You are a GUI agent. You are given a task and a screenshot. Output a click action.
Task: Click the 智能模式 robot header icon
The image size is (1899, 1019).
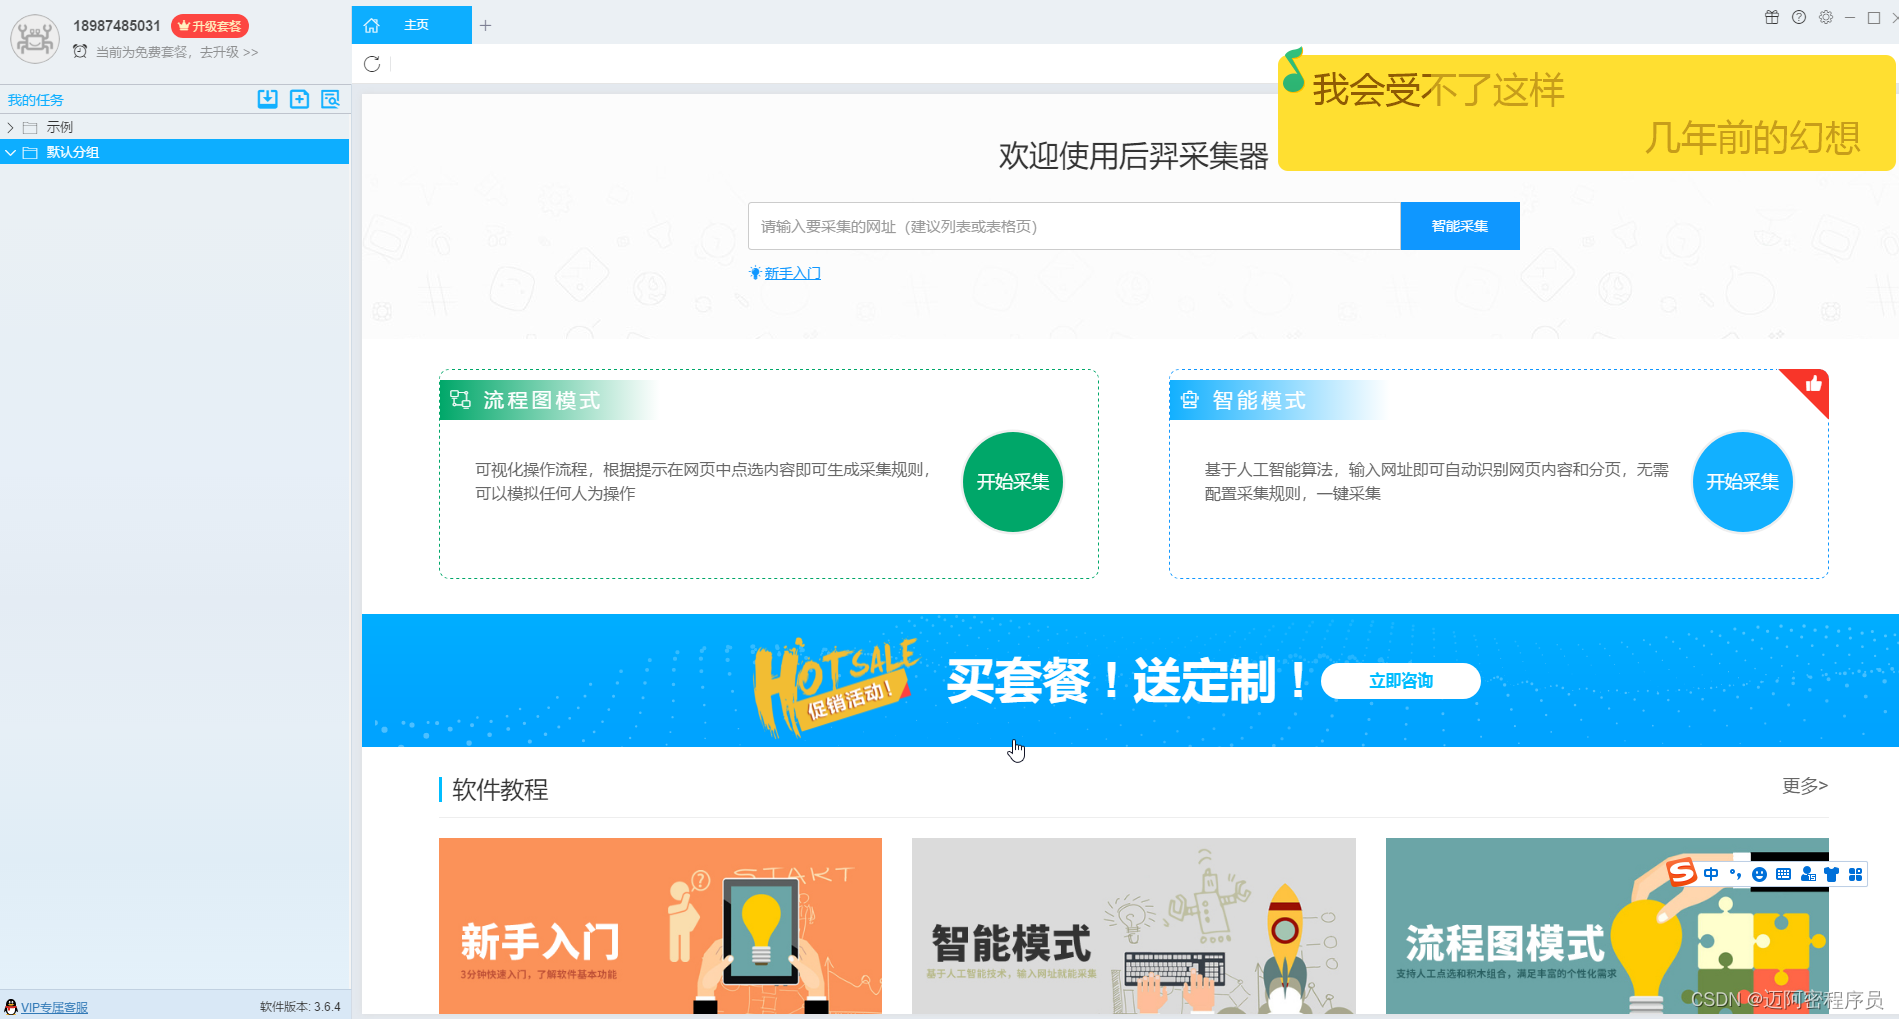coord(1190,400)
